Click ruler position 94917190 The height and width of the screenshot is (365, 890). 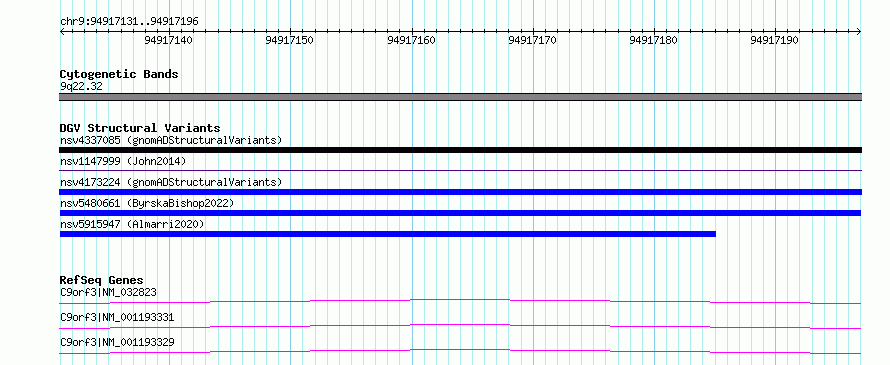tap(775, 40)
